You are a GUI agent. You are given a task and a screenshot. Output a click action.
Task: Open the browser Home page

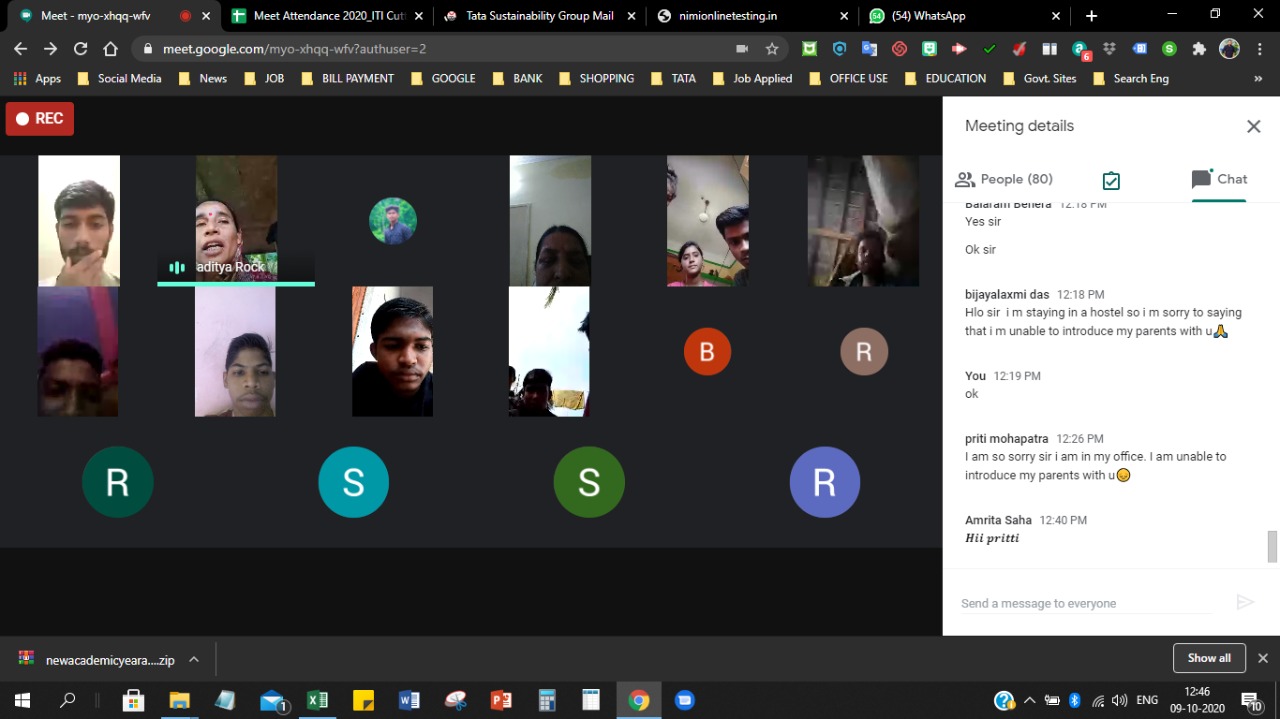tap(111, 48)
